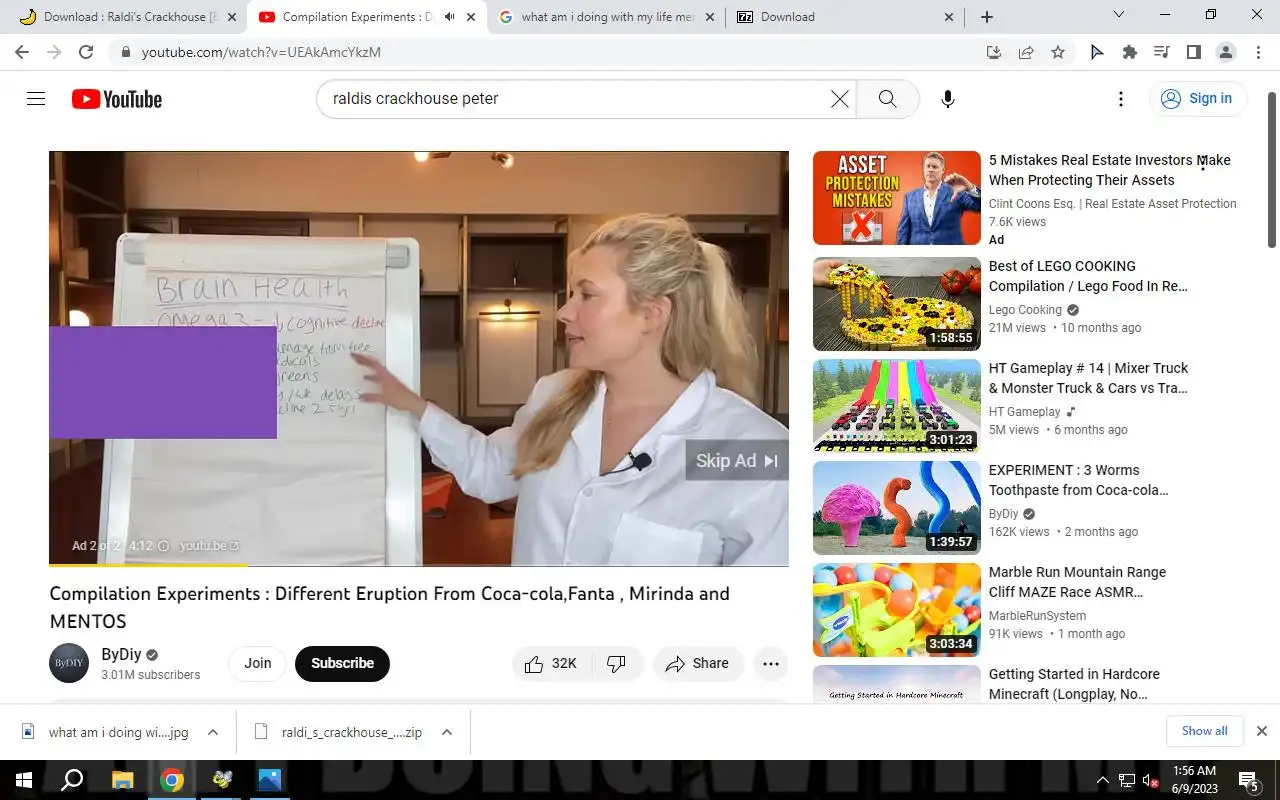Open ByDiy channel avatar
Image resolution: width=1280 pixels, height=800 pixels.
[x=69, y=663]
